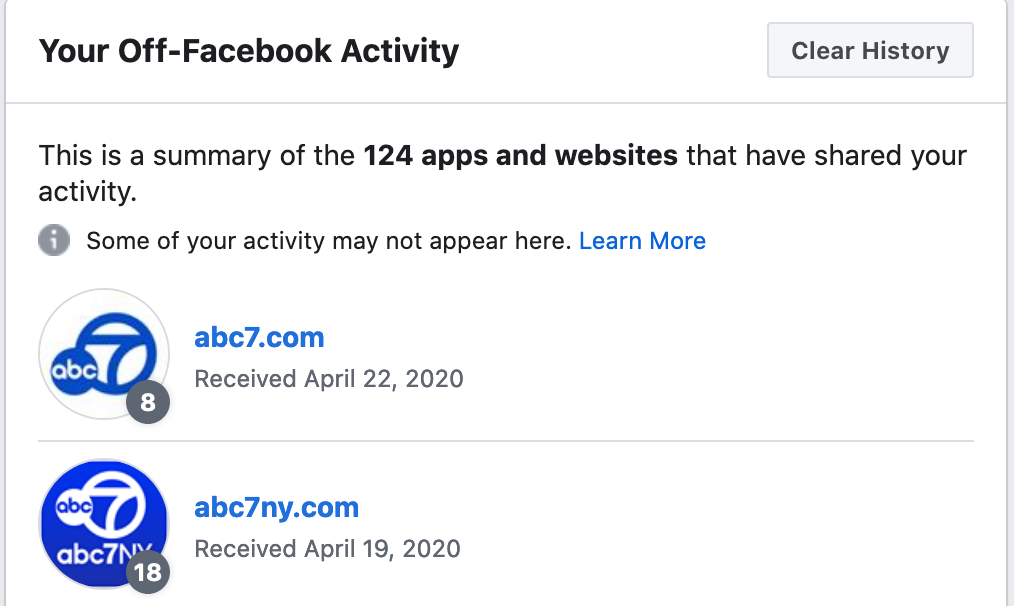Click 'This is a summary of the' text
This screenshot has height=606, width=1014.
197,156
